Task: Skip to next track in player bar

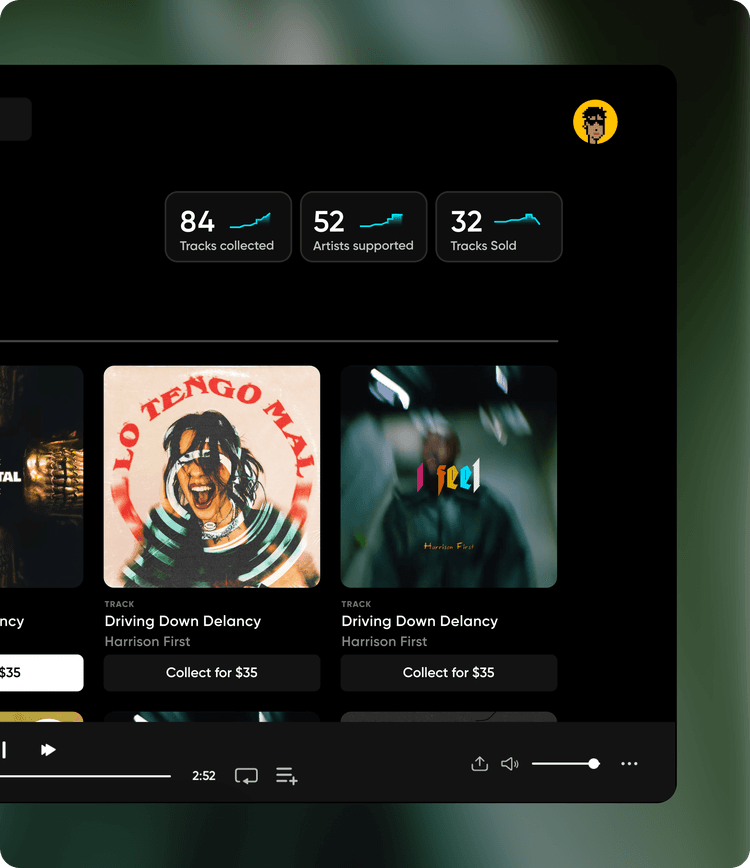Action: point(48,750)
